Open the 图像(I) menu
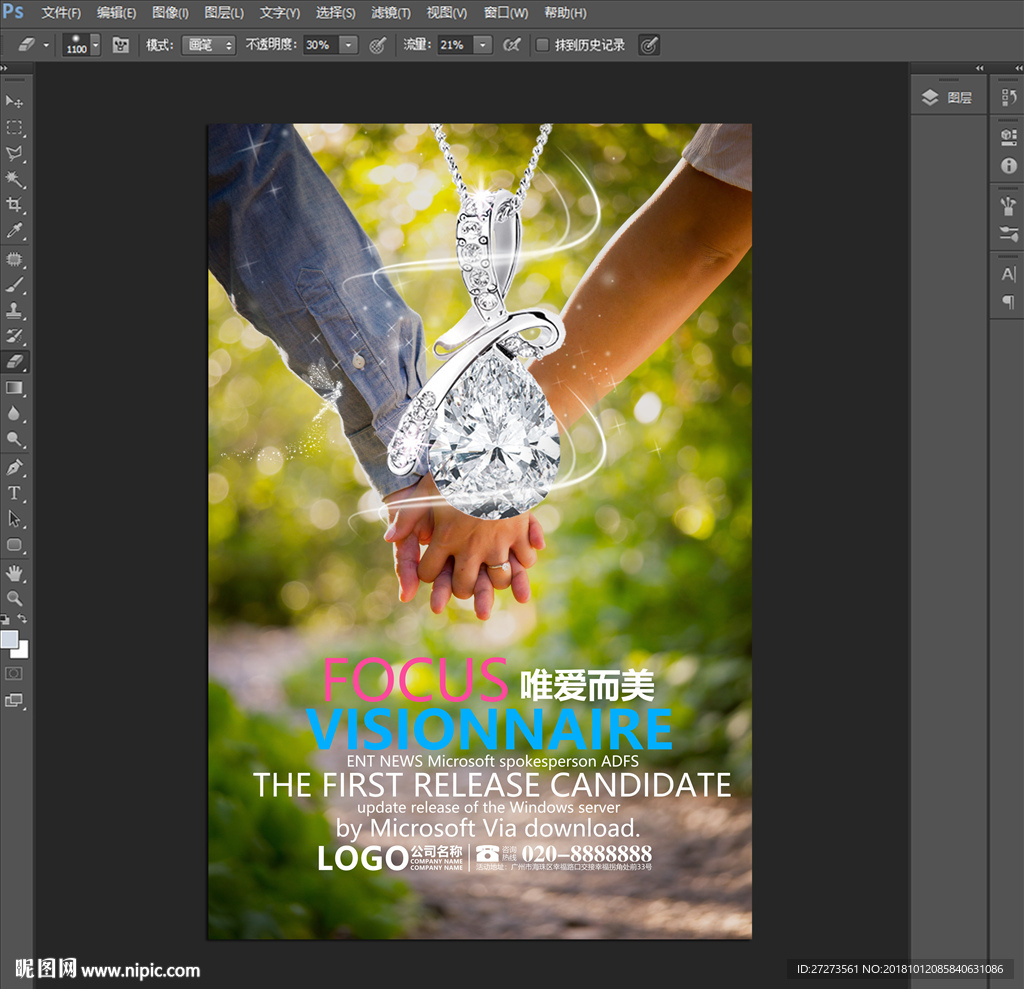 pyautogui.click(x=170, y=13)
